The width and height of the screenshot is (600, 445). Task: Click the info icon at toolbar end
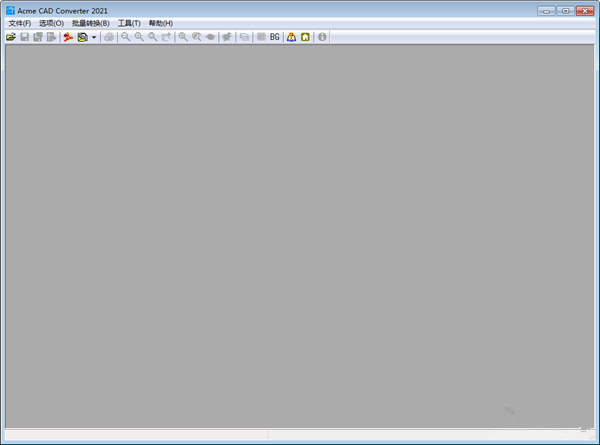(322, 37)
